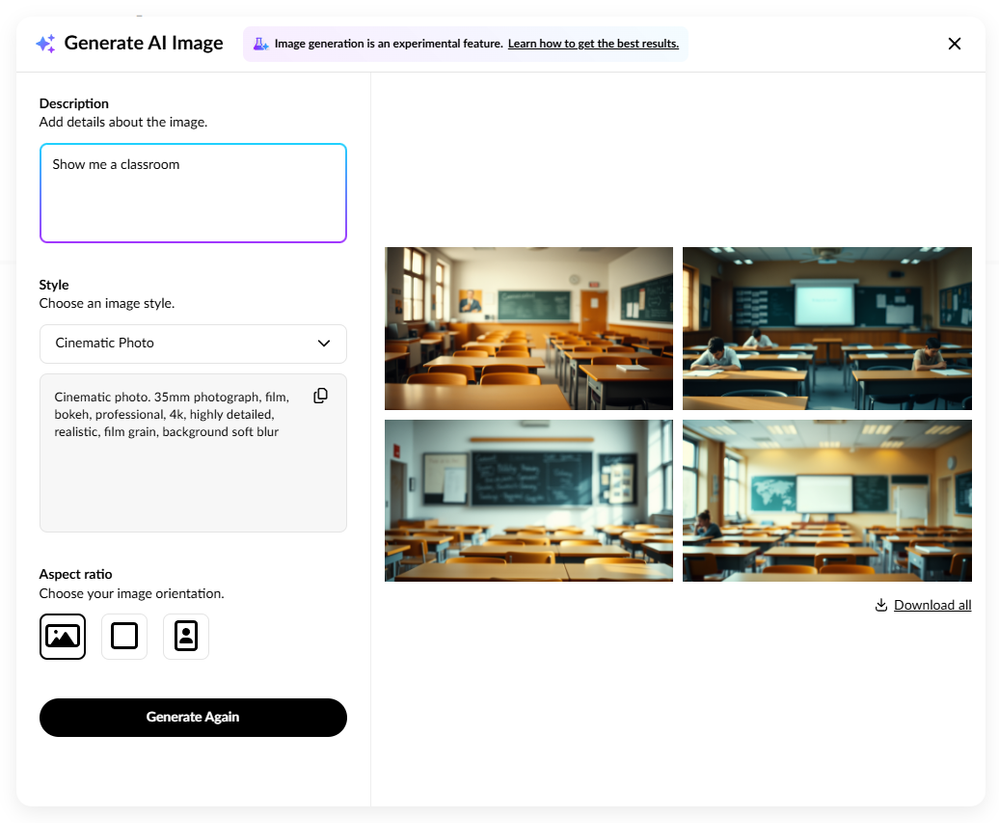The width and height of the screenshot is (999, 823).
Task: Click the 'Generate AI Image' title
Action: coord(143,43)
